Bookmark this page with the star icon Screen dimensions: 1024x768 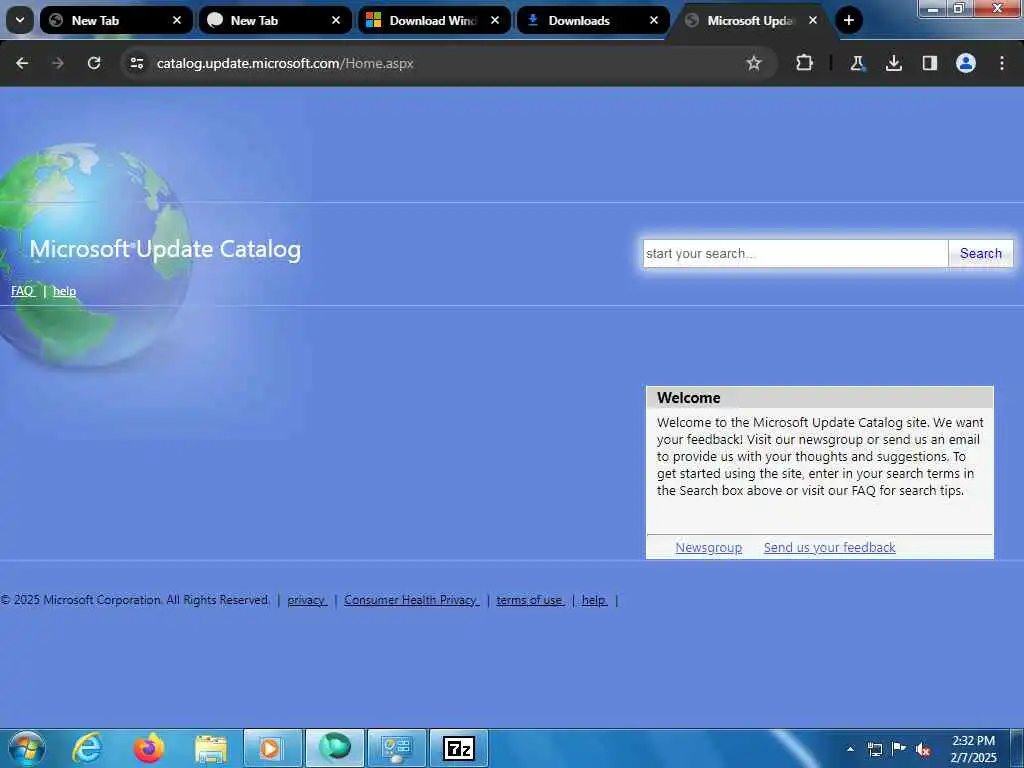click(754, 63)
